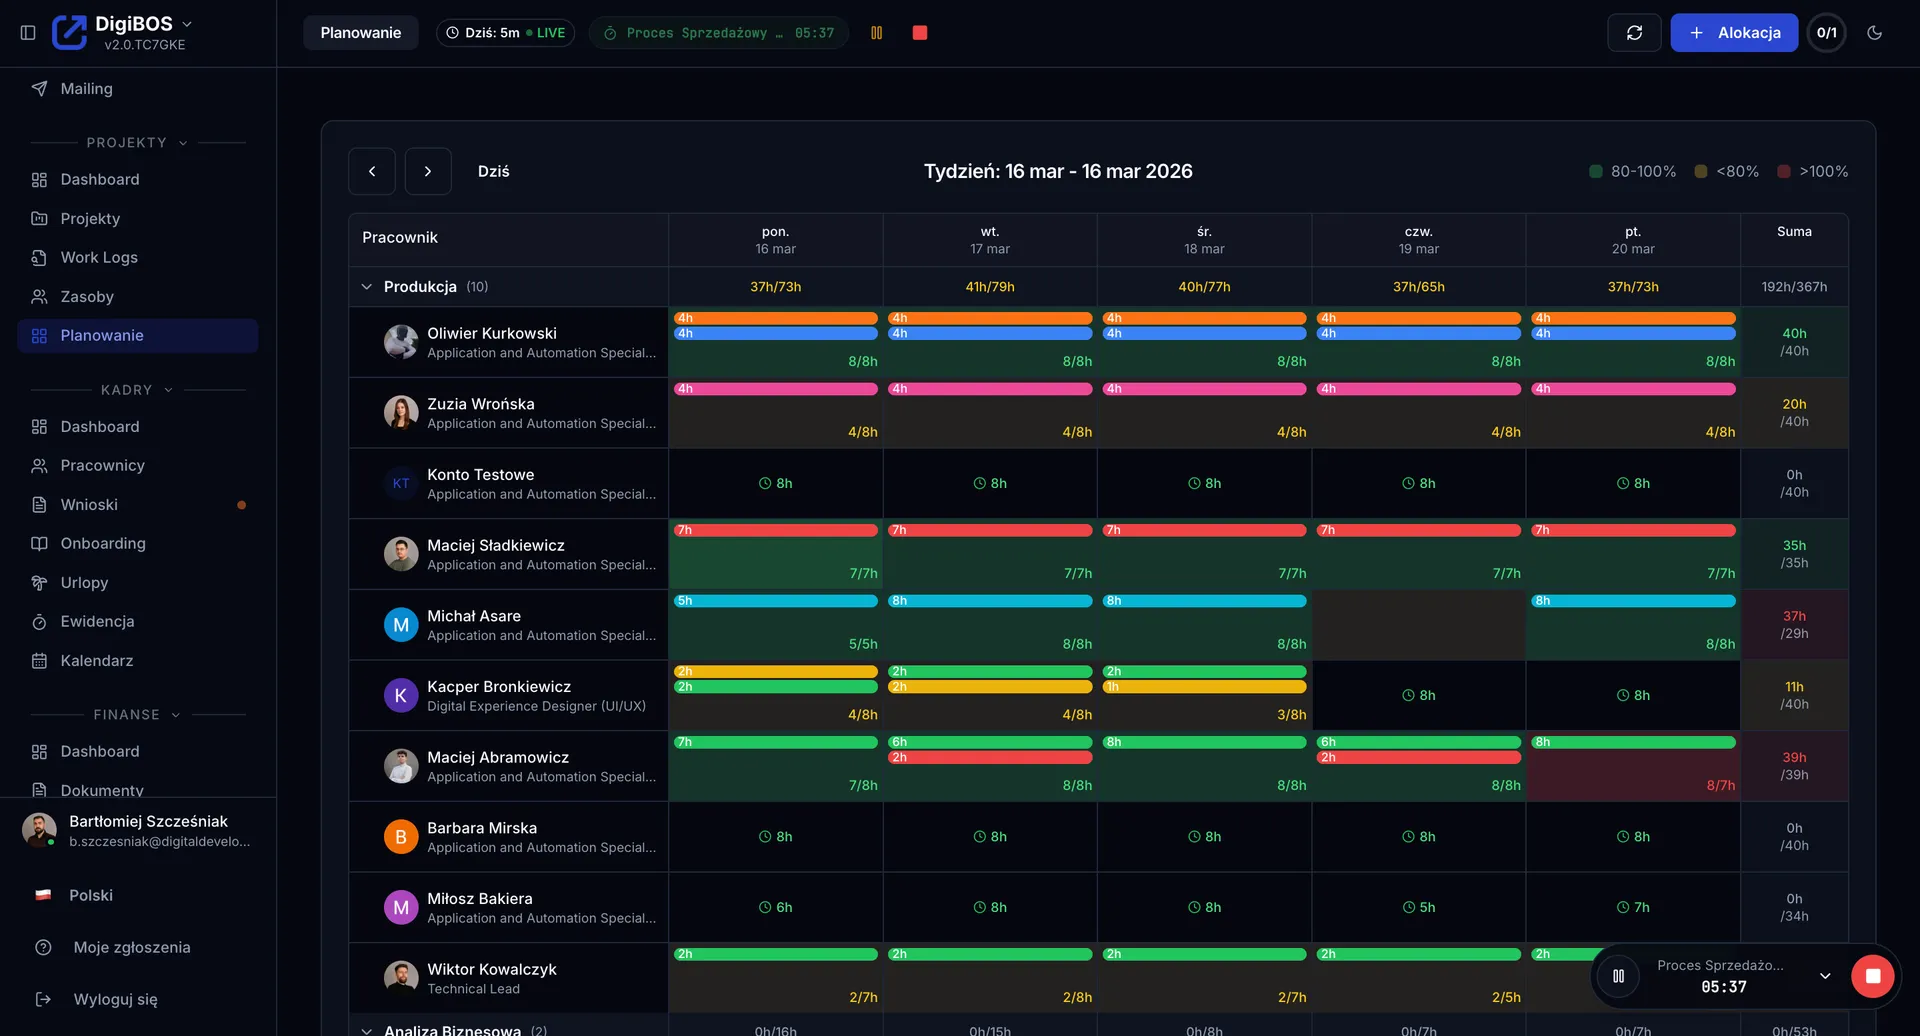1920x1036 pixels.
Task: Open Urlopy sidebar icon
Action: pos(40,582)
